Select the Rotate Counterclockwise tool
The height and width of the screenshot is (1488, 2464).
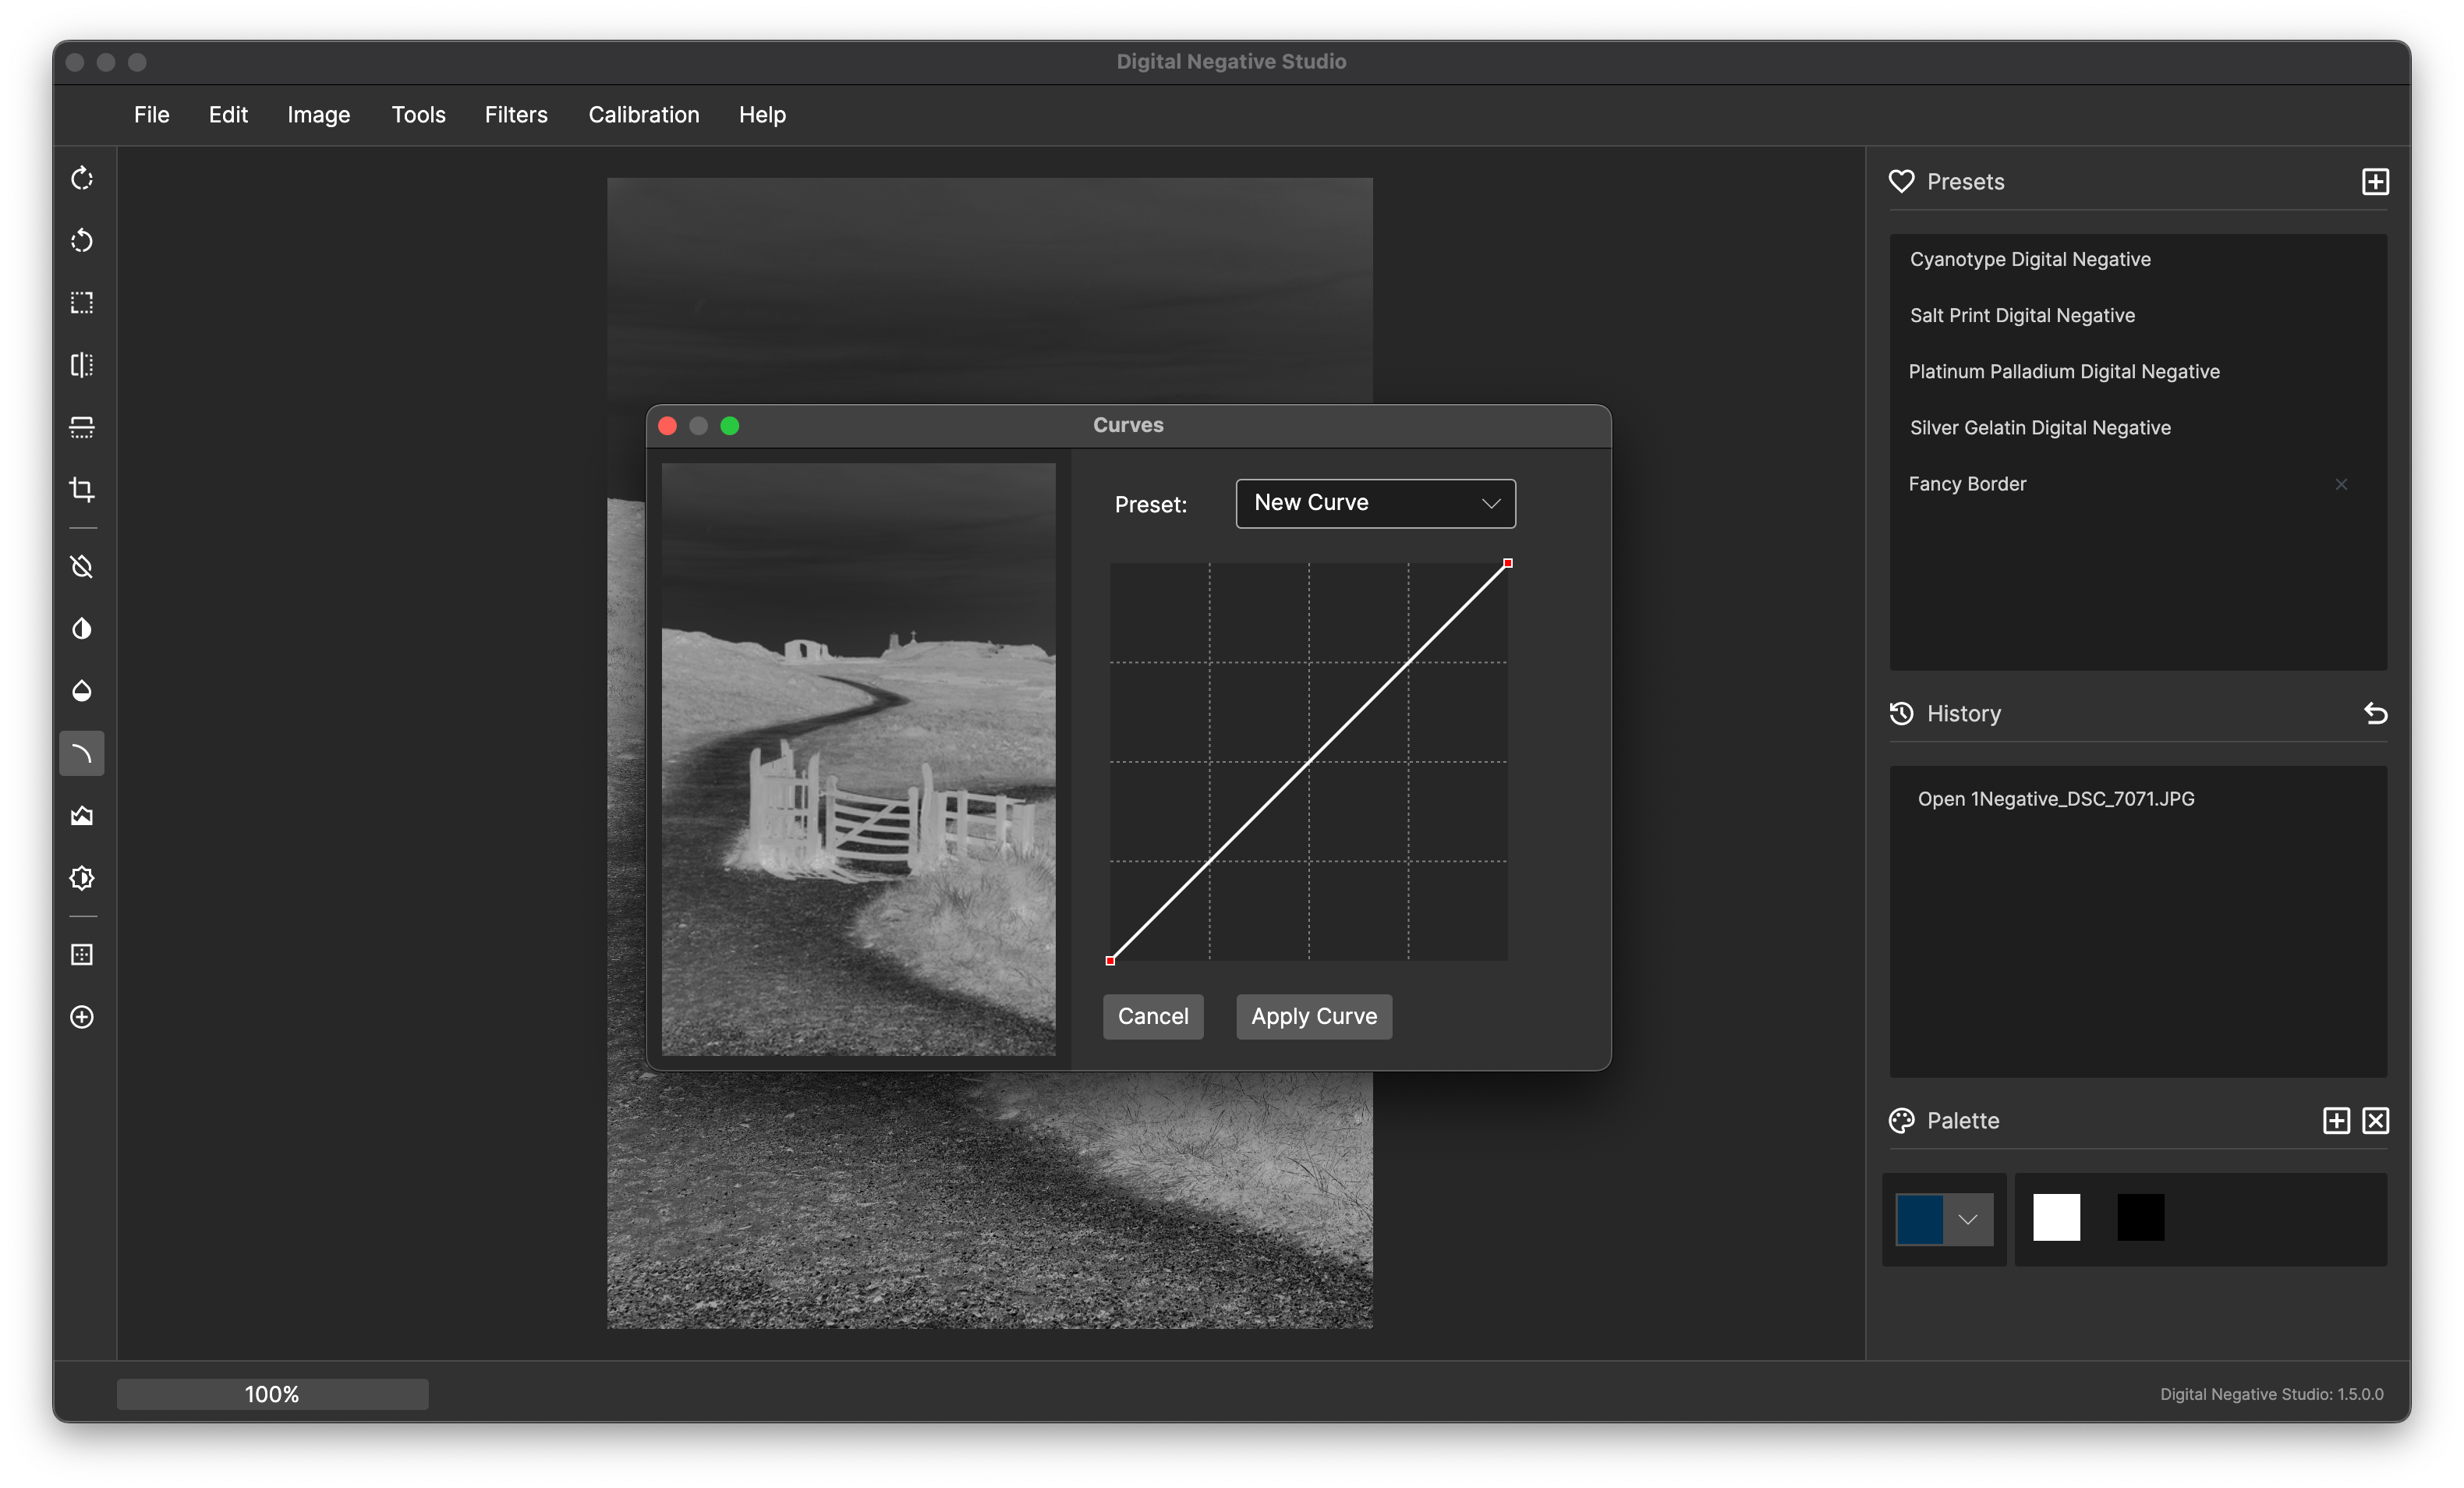tap(81, 241)
